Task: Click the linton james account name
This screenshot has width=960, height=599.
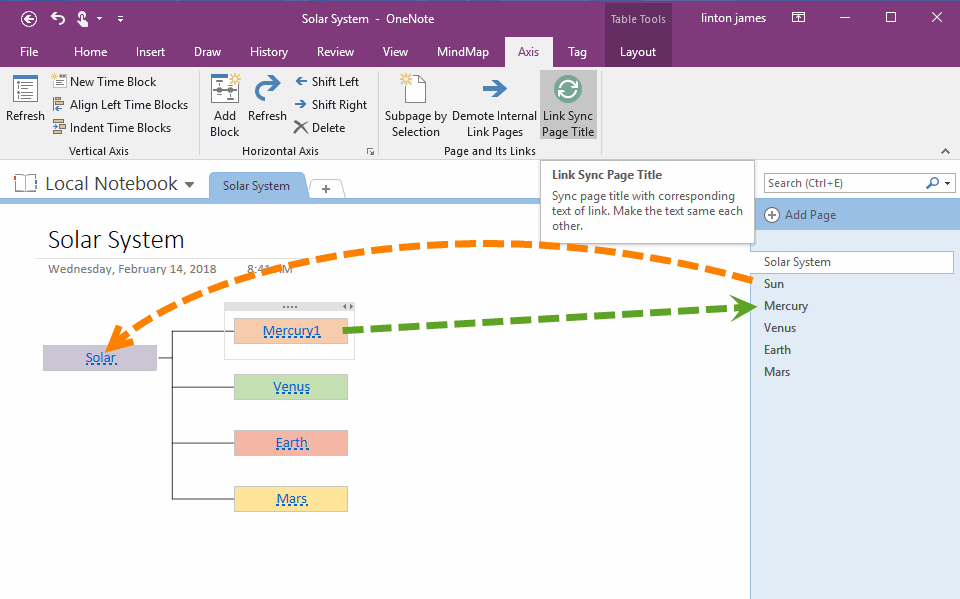Action: pyautogui.click(x=733, y=18)
